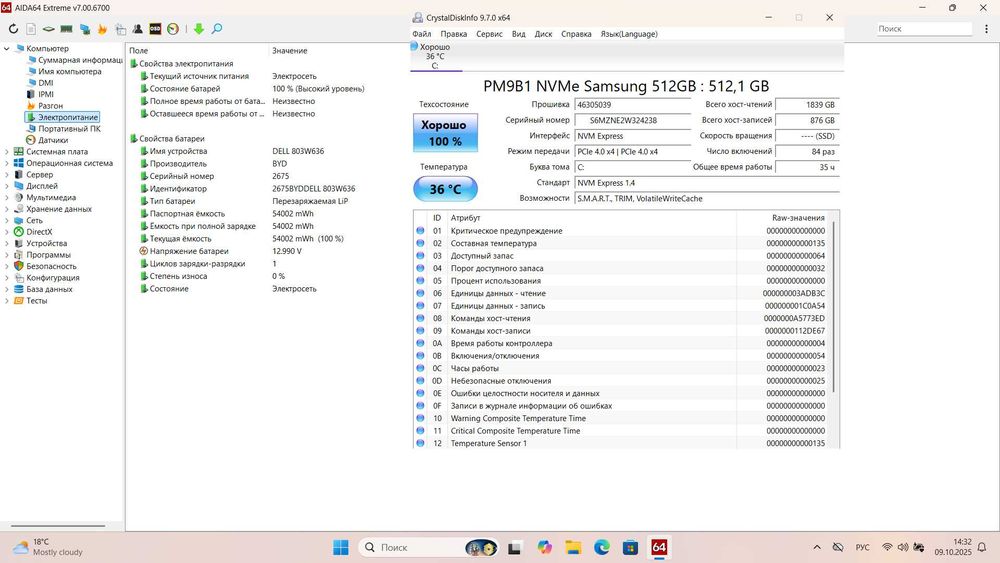Open Microsoft Edge from the taskbar
The image size is (1000, 563).
click(602, 547)
